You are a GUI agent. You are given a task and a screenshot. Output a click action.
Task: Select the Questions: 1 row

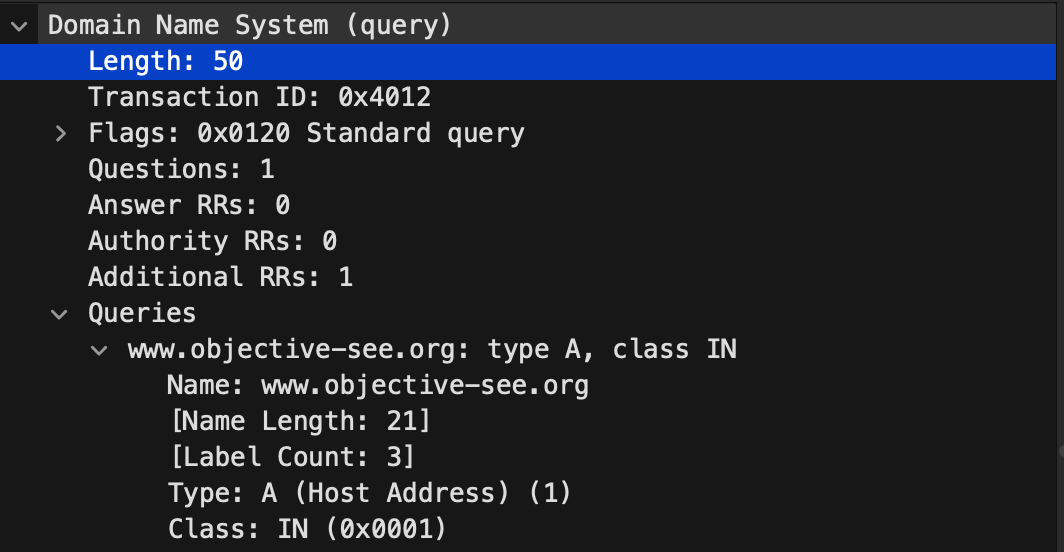pyautogui.click(x=528, y=169)
